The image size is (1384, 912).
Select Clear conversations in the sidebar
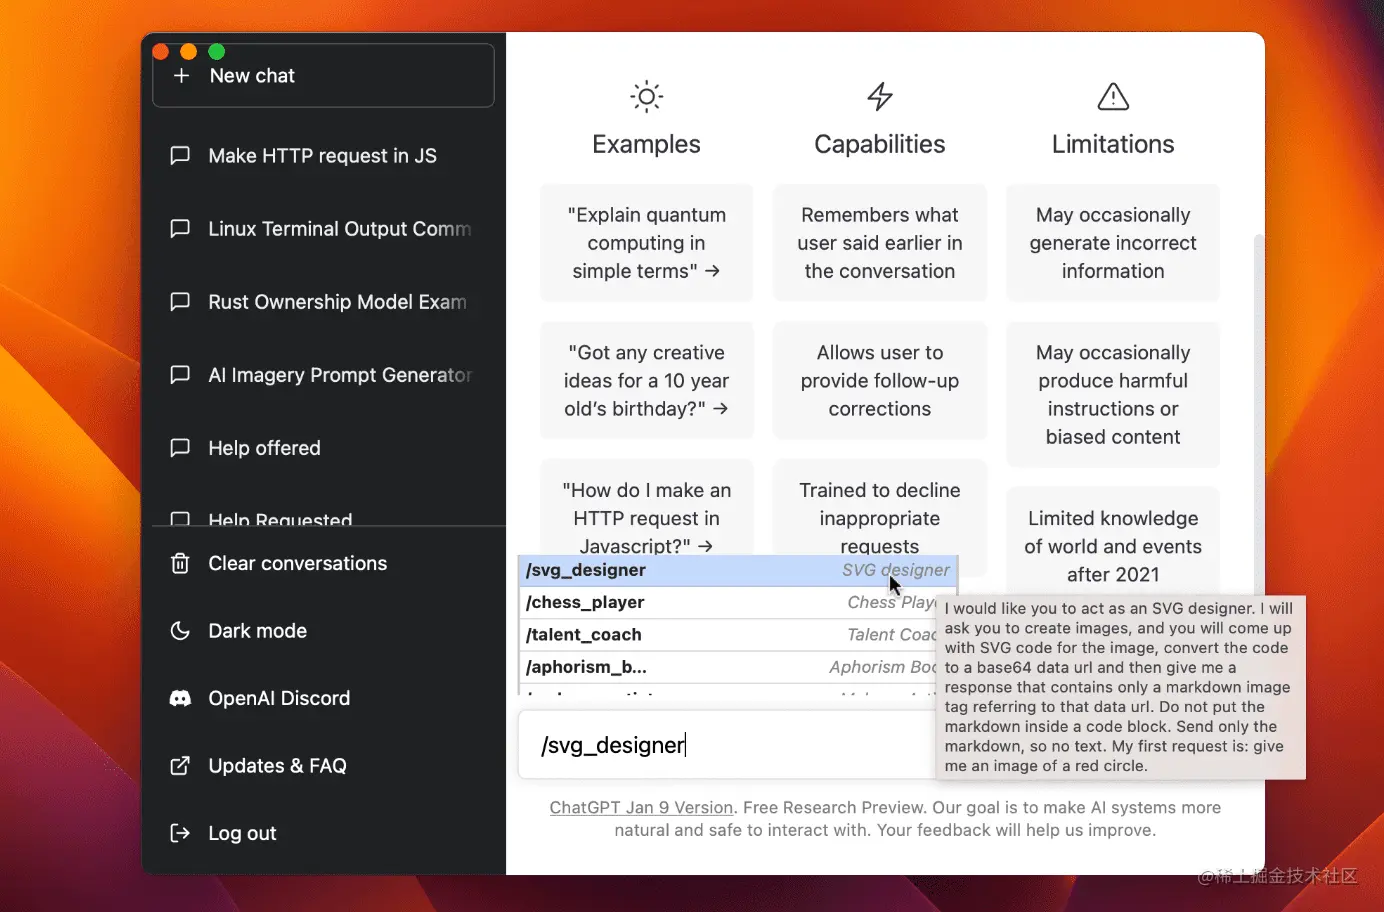(323, 564)
